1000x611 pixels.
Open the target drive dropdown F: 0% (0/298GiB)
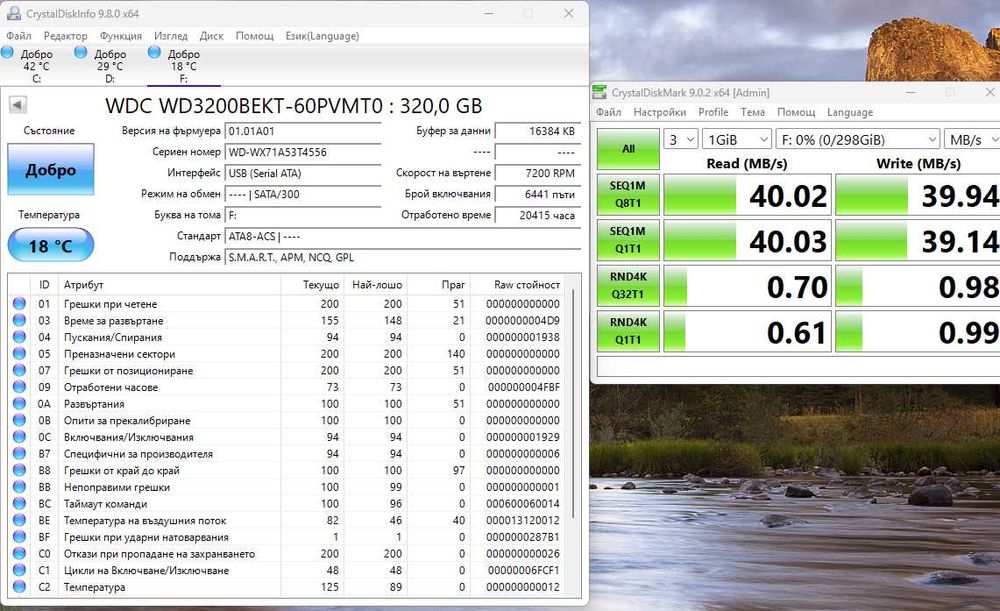click(858, 139)
